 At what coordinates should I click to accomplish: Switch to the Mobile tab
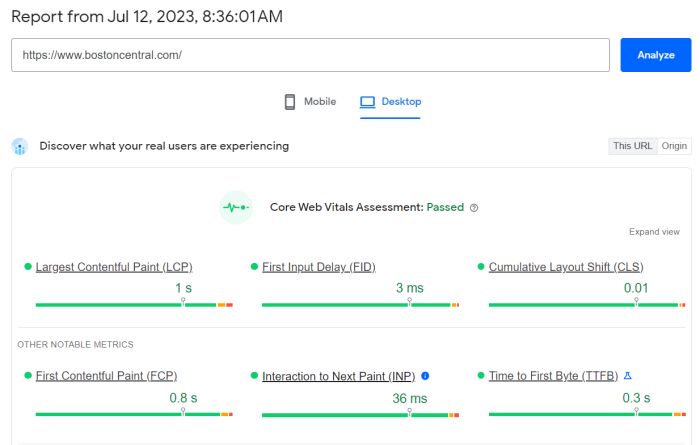[x=310, y=102]
